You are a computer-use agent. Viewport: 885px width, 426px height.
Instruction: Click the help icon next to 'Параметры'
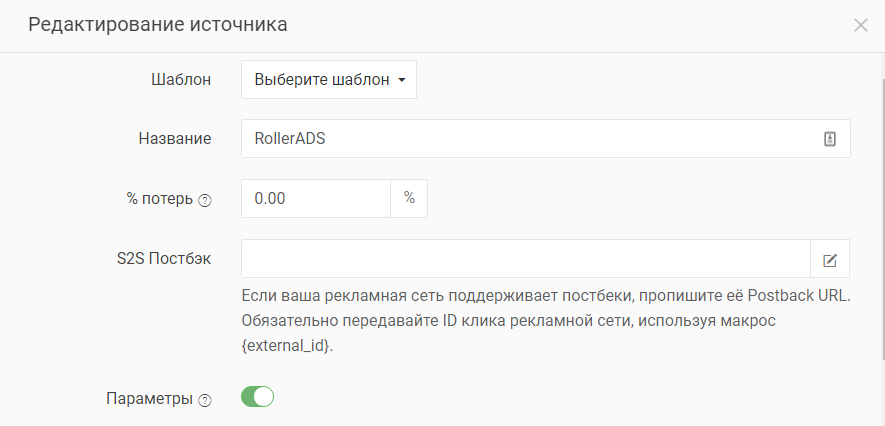(x=205, y=400)
